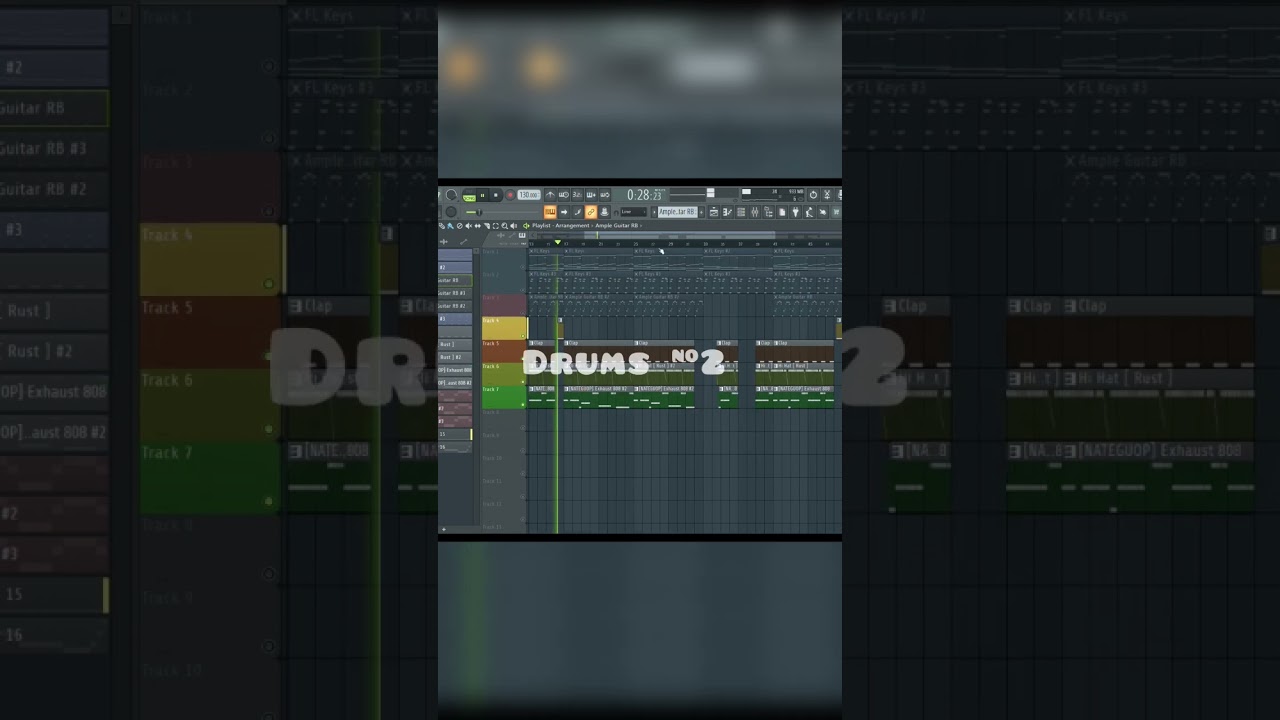1280x720 pixels.
Task: Mute Track 5 via its green dot
Action: pos(524,358)
